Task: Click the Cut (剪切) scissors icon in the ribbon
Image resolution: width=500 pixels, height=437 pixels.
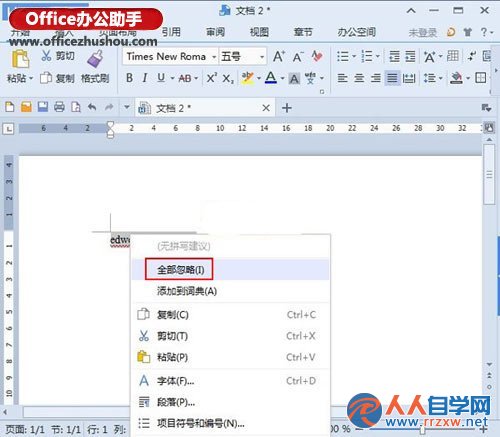Action: click(x=46, y=56)
